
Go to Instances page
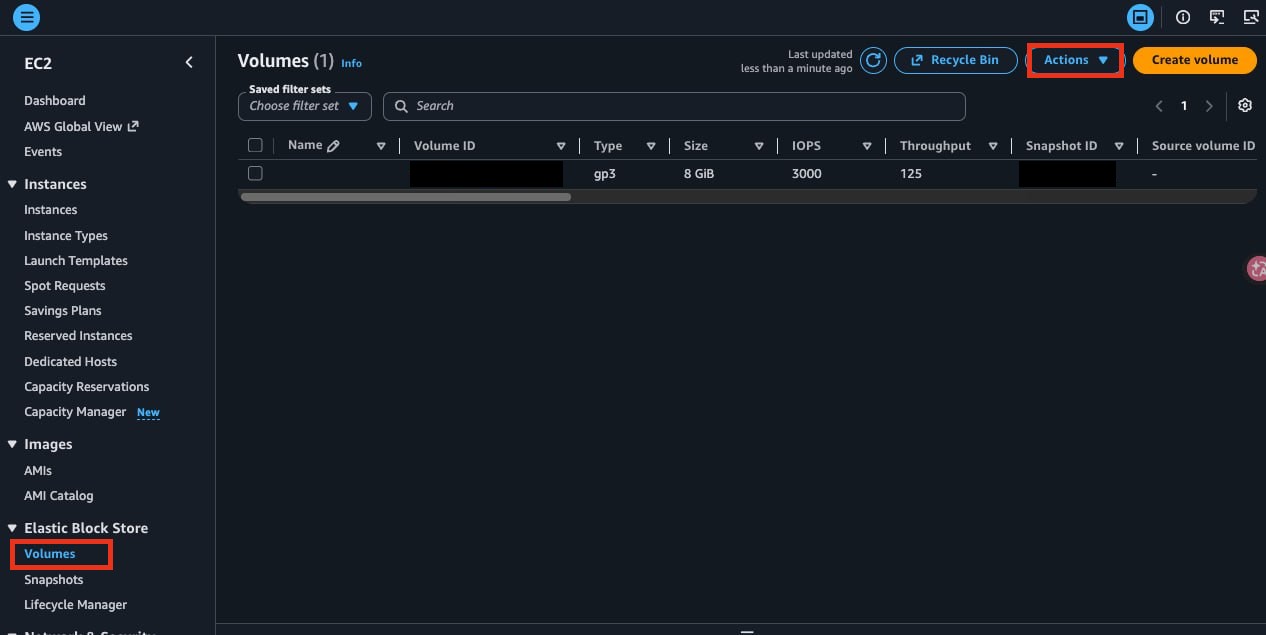coord(51,210)
